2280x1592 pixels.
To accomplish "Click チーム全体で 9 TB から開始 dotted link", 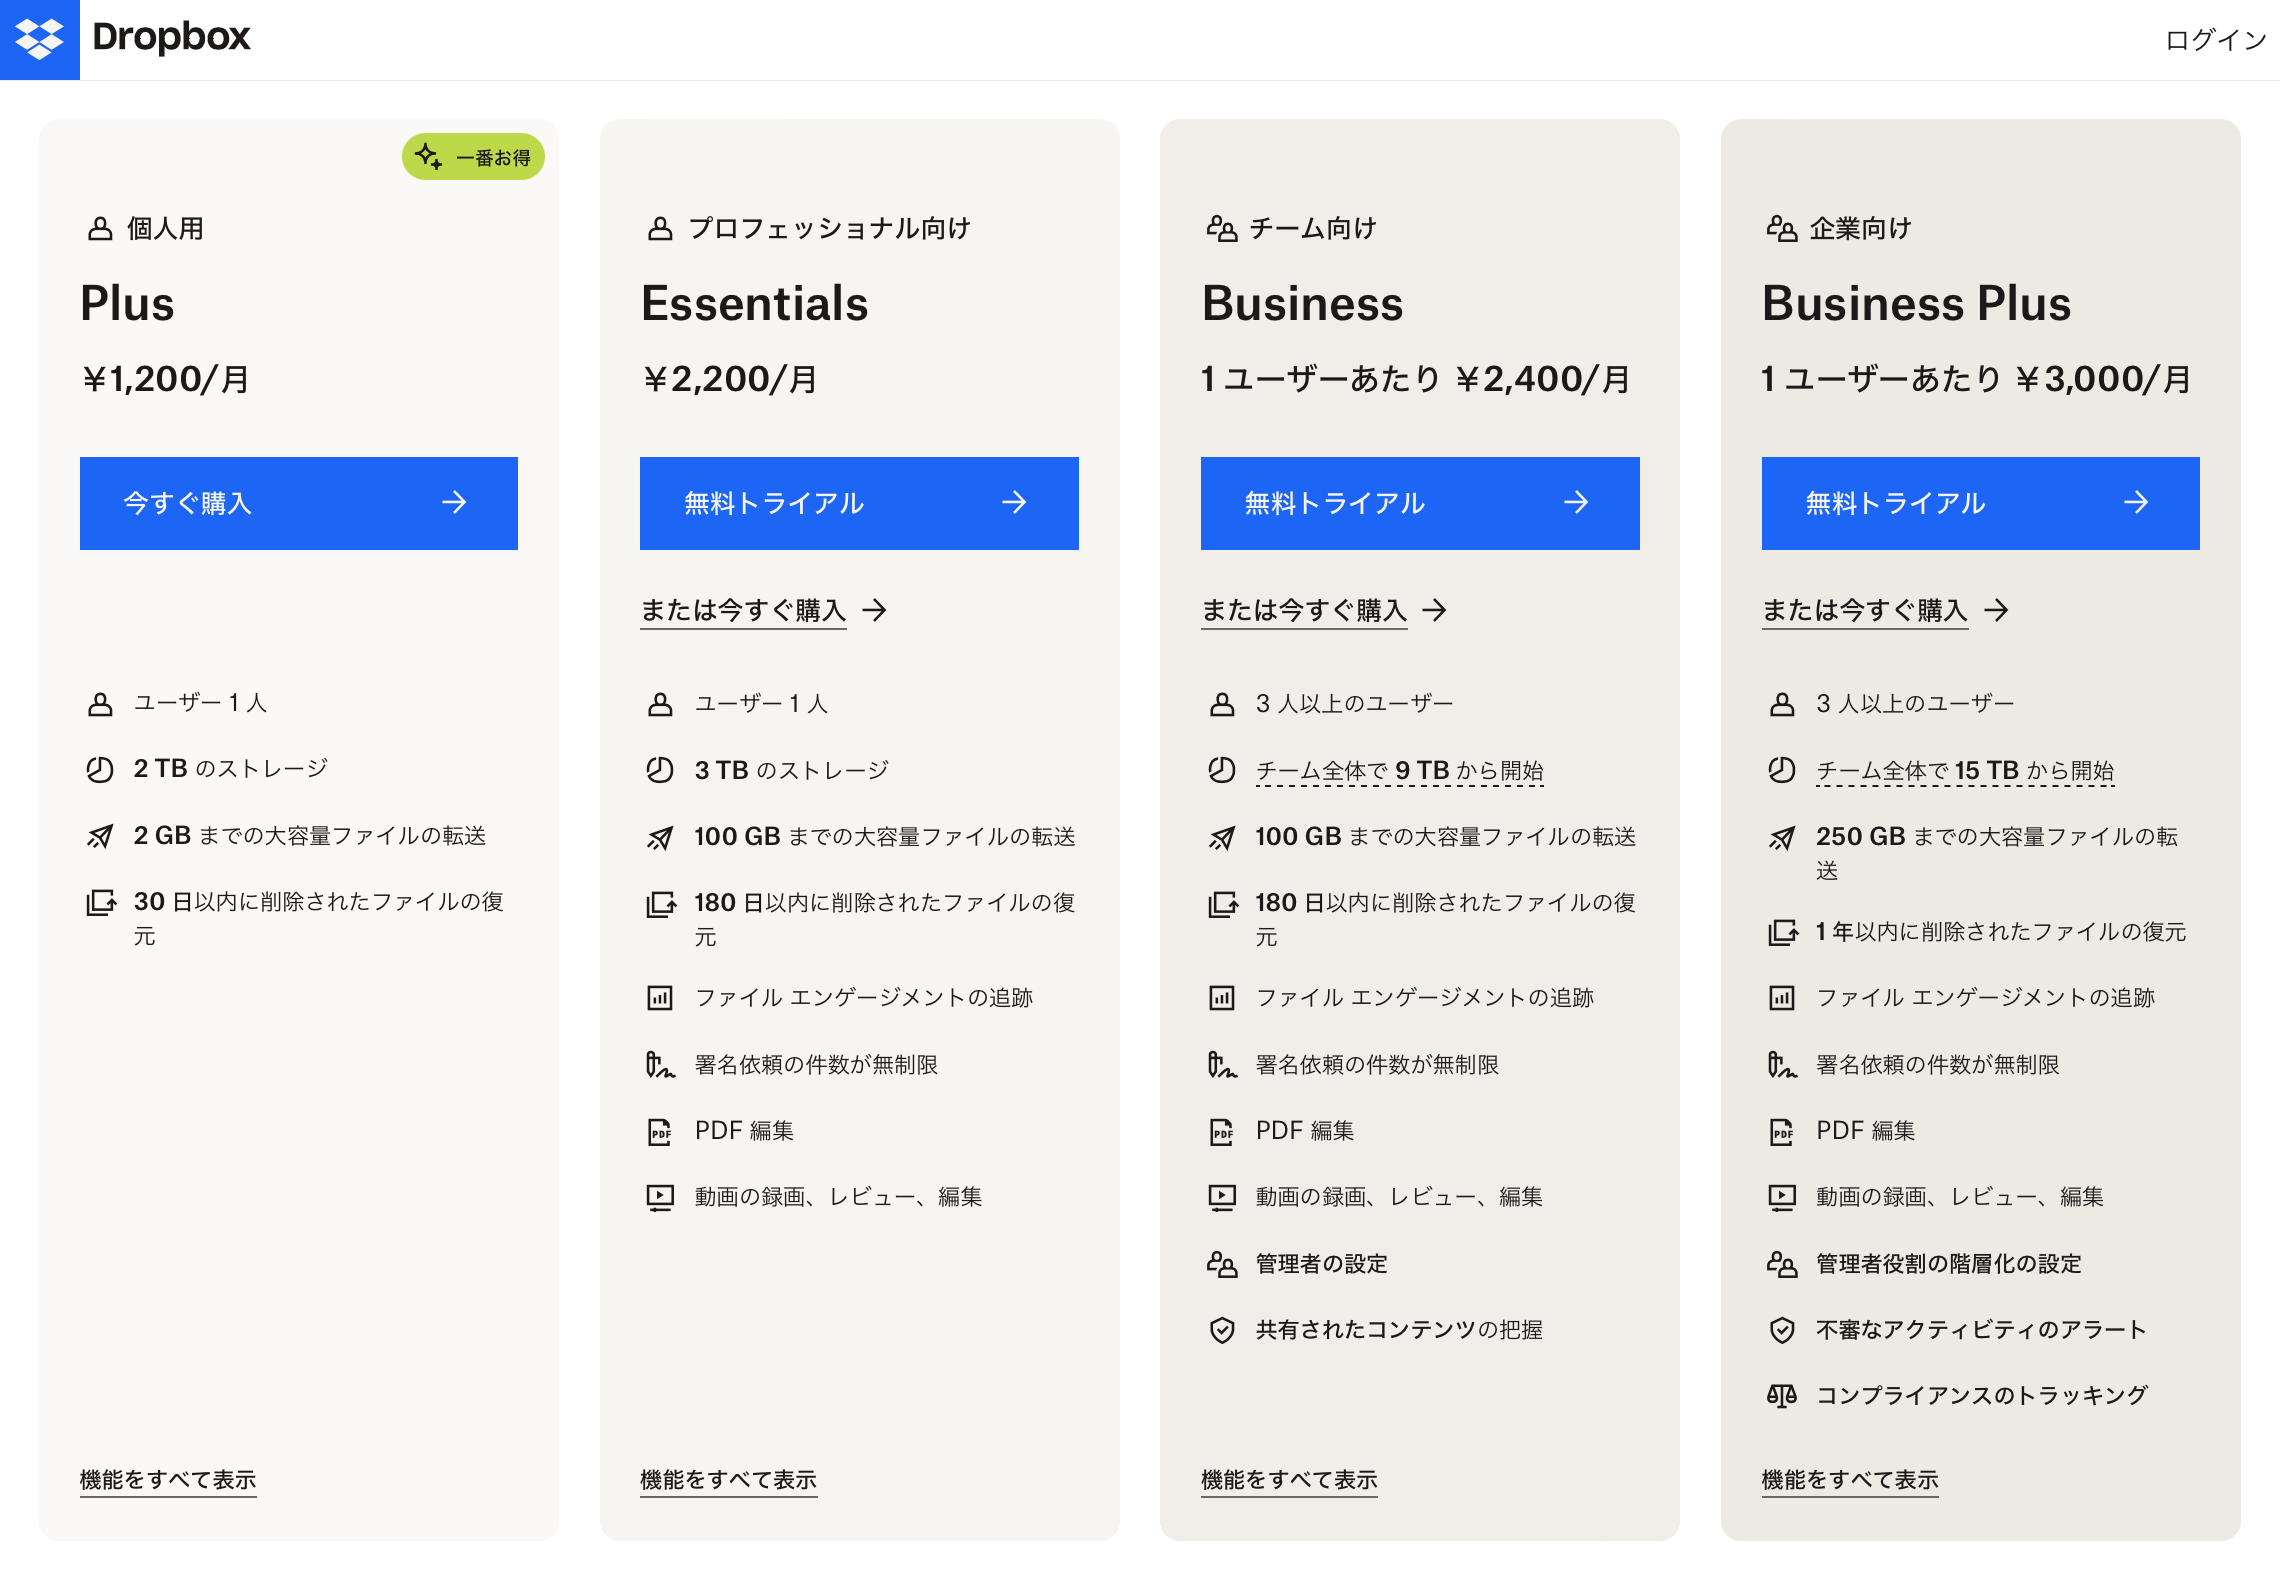I will tap(1399, 771).
